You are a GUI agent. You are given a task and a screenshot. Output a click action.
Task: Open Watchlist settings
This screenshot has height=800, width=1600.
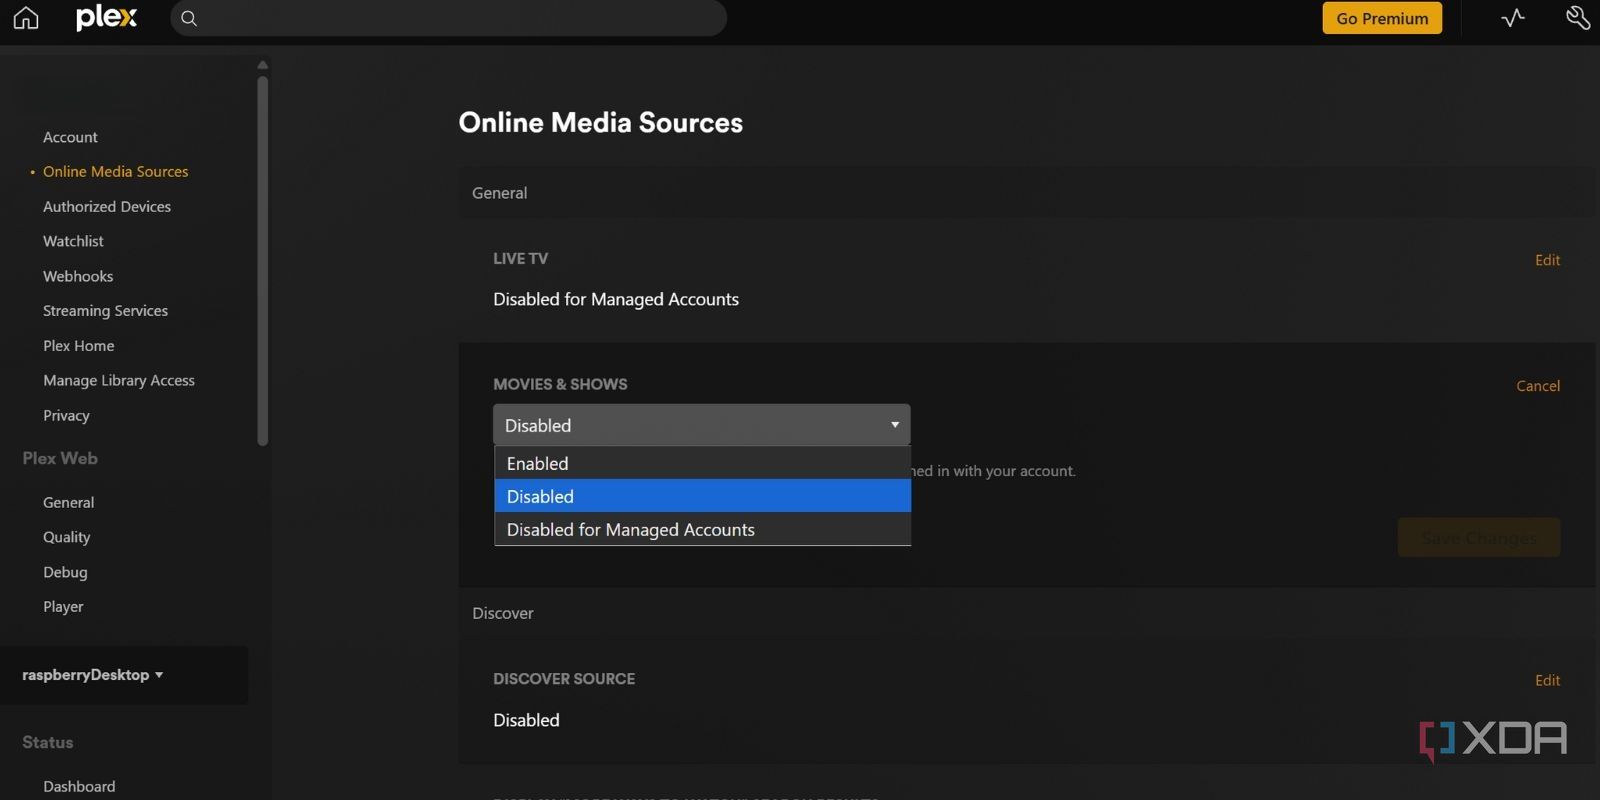73,241
